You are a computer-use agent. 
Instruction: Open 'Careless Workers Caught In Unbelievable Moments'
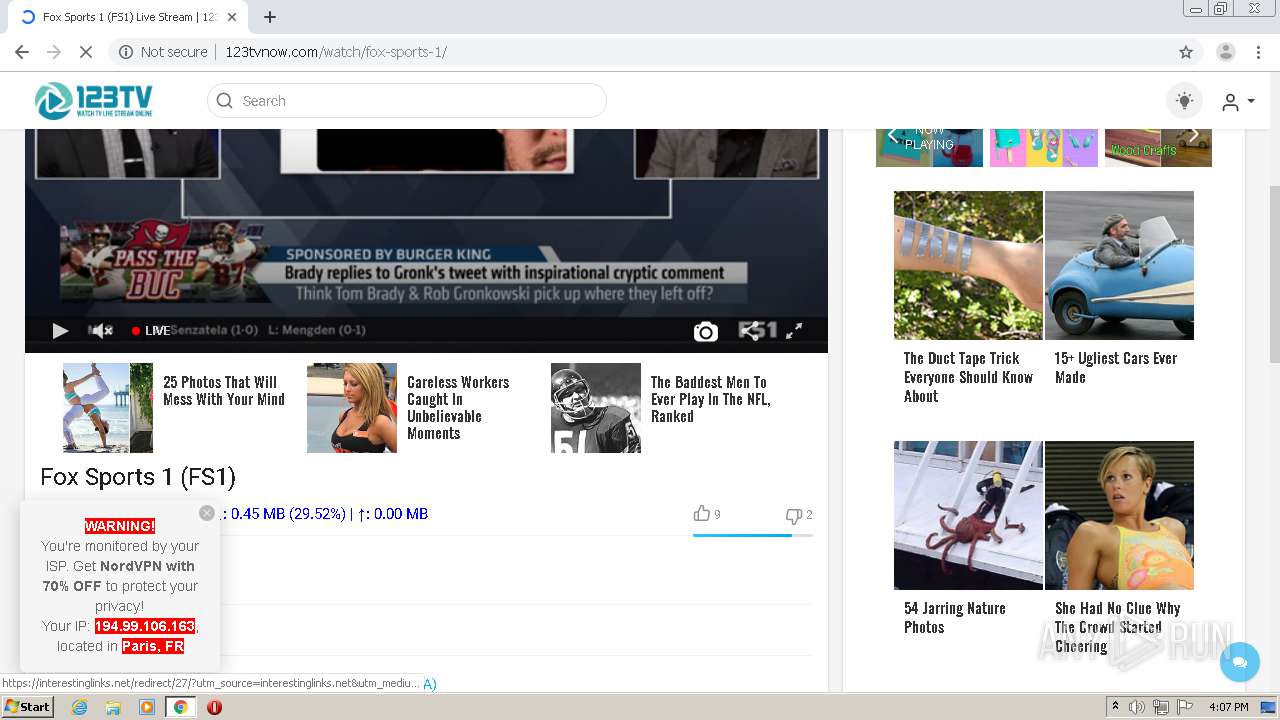point(458,408)
